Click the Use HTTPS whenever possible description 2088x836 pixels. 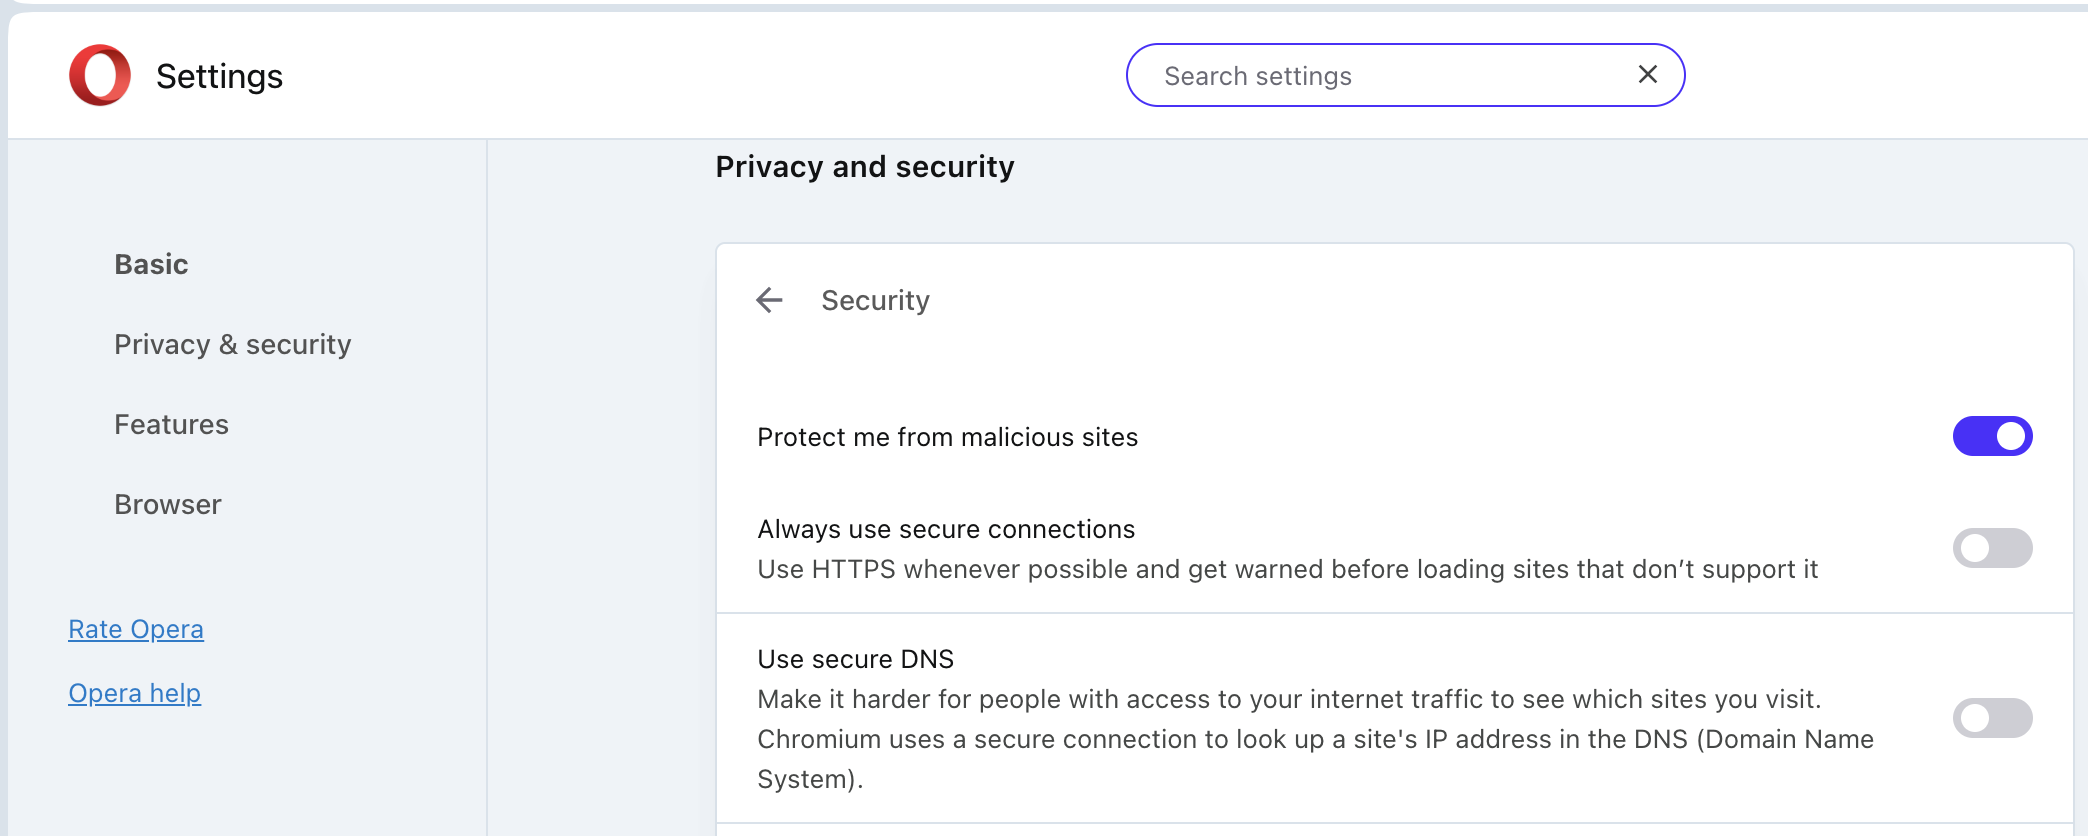[1287, 569]
